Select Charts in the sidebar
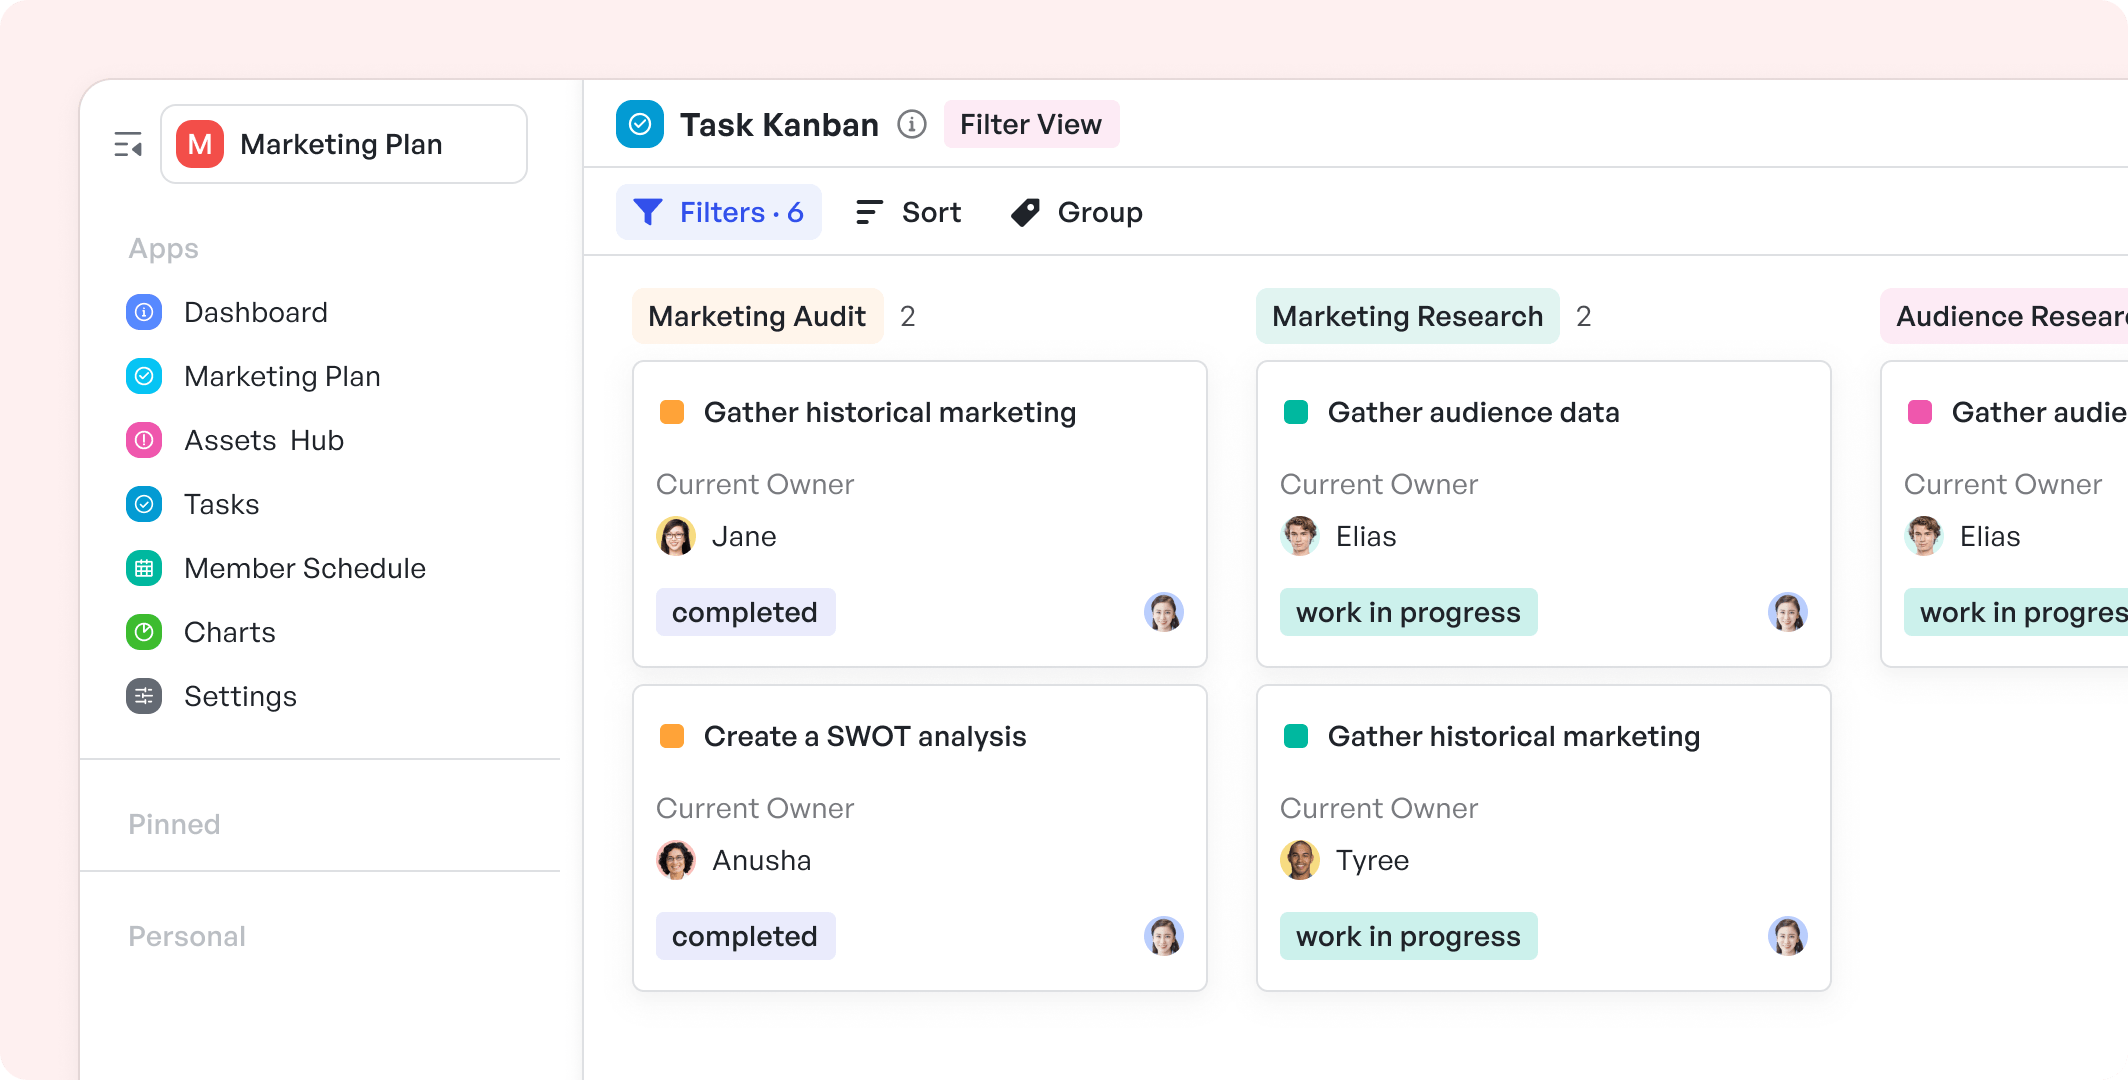Image resolution: width=2128 pixels, height=1080 pixels. [230, 633]
